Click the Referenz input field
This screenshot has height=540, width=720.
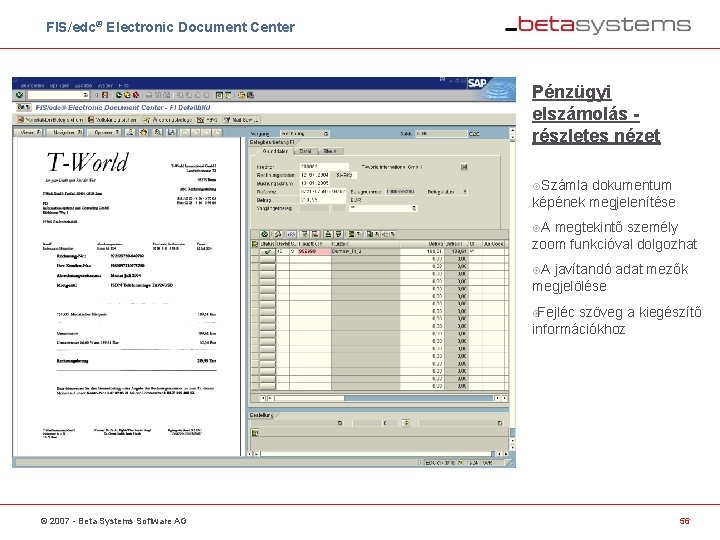pos(323,191)
